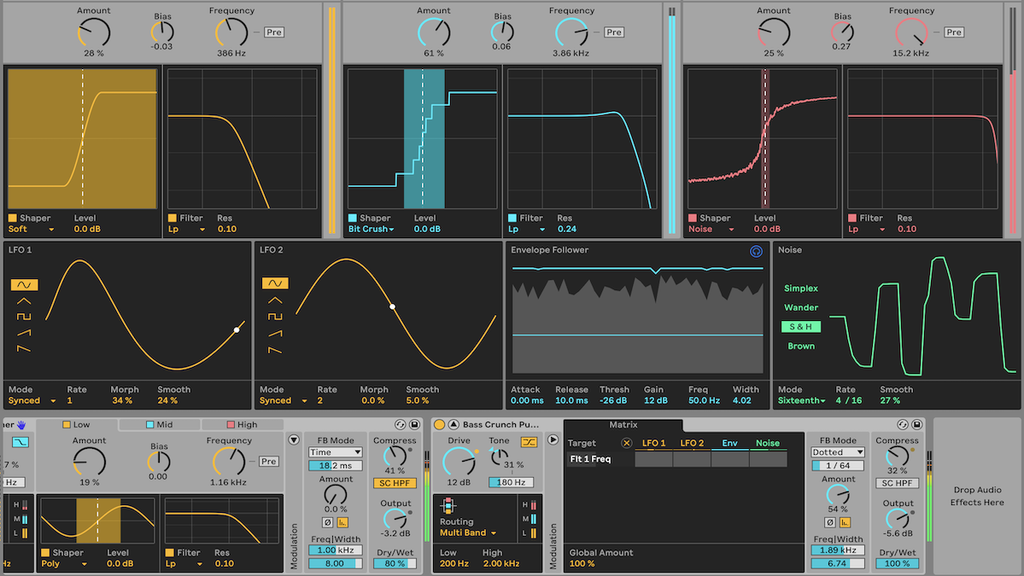This screenshot has width=1024, height=576.
Task: Click the Matrix clear X icon
Action: (627, 443)
